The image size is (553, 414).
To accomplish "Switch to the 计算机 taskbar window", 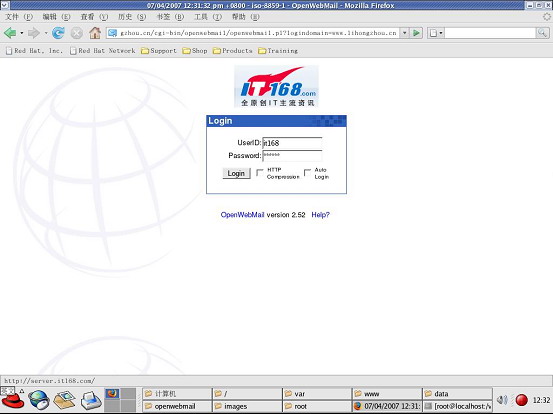I will (177, 394).
